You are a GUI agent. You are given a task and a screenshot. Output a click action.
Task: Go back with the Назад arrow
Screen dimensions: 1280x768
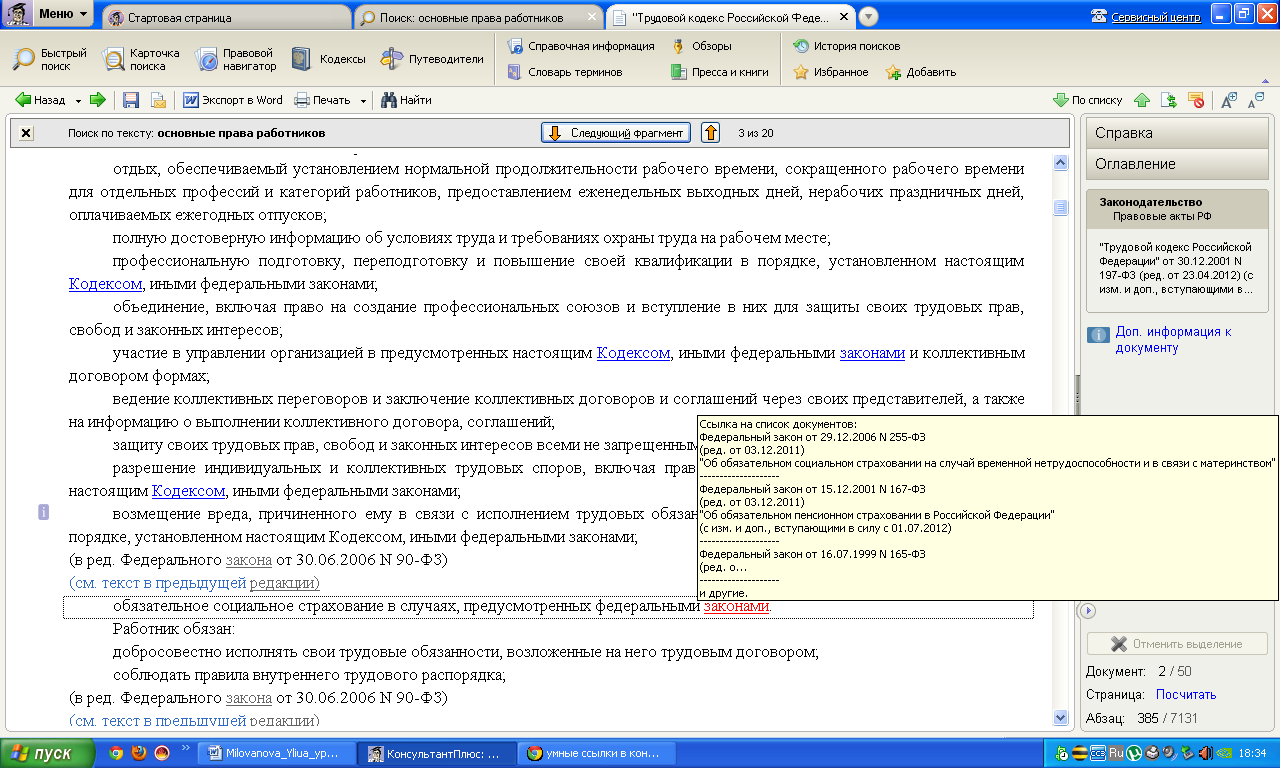(x=40, y=100)
